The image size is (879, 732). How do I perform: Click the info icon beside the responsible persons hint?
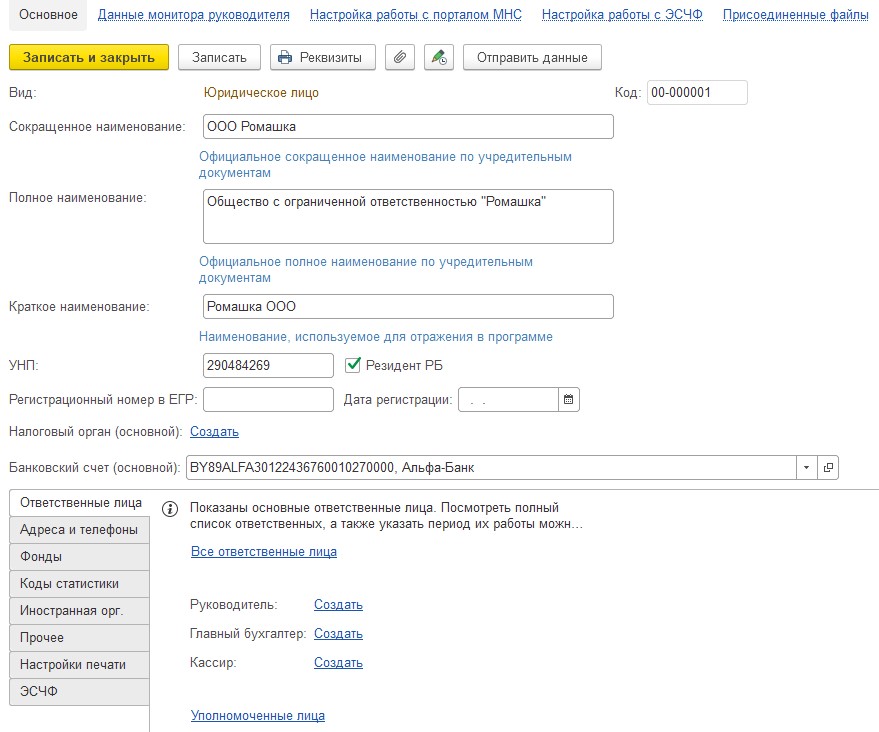(x=170, y=509)
